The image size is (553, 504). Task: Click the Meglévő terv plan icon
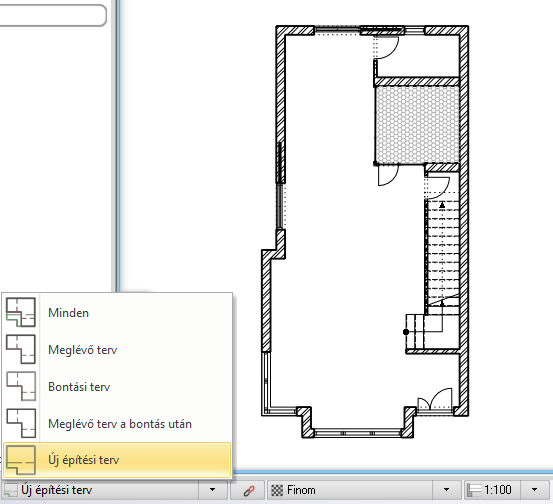tap(21, 349)
